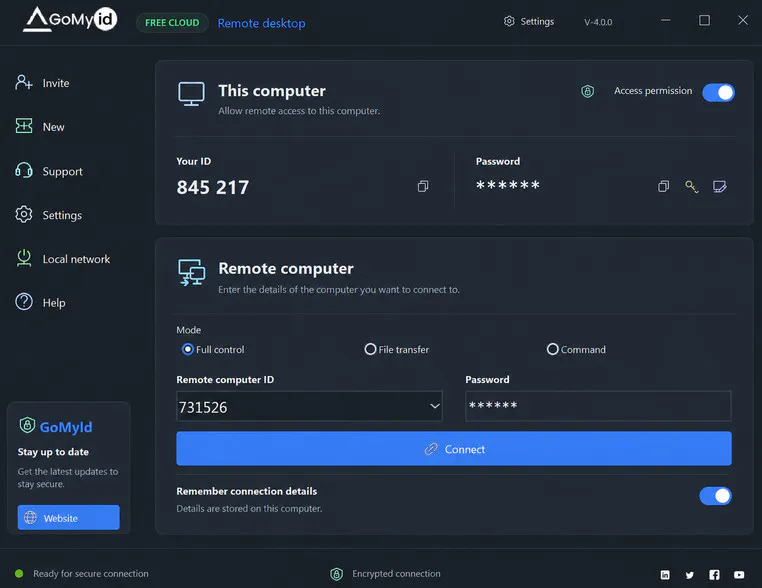Open Support in the sidebar
This screenshot has height=588, width=762.
pyautogui.click(x=49, y=171)
